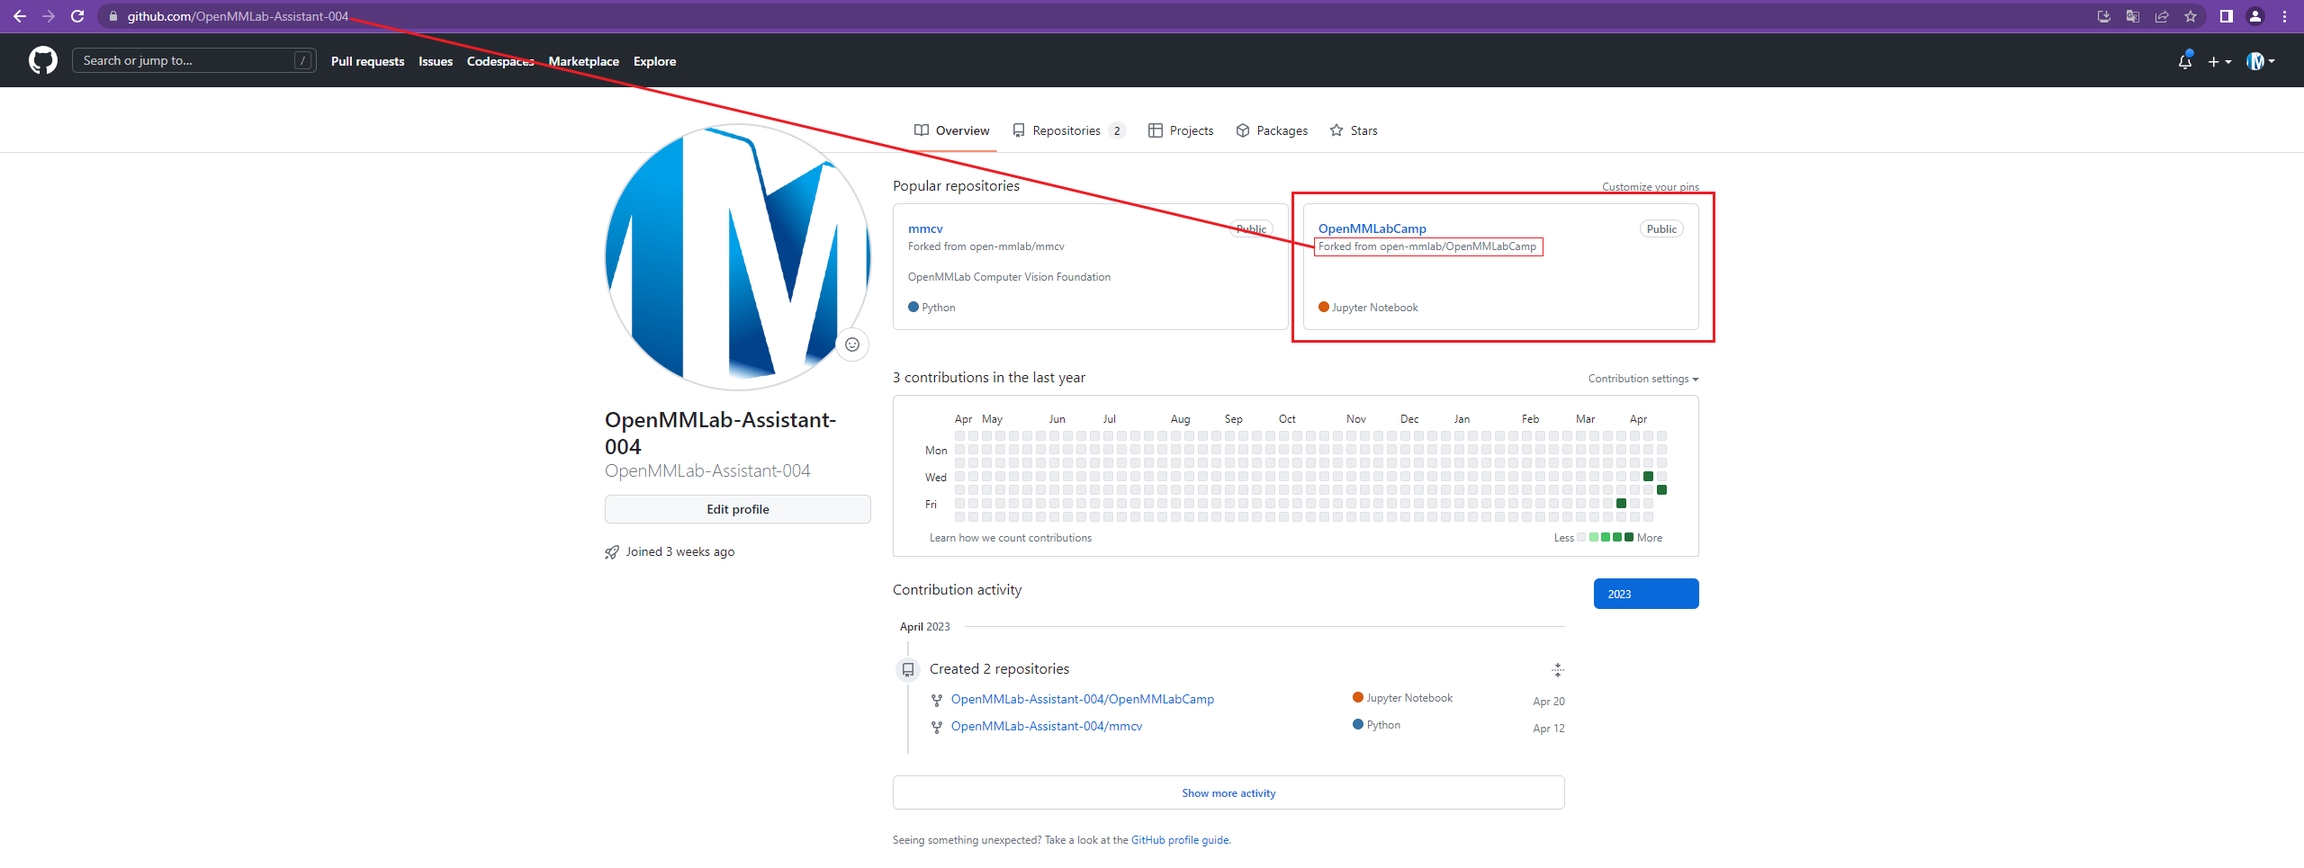Screen dimensions: 2304x868
Task: Switch to the Repositories tab
Action: click(x=1067, y=131)
